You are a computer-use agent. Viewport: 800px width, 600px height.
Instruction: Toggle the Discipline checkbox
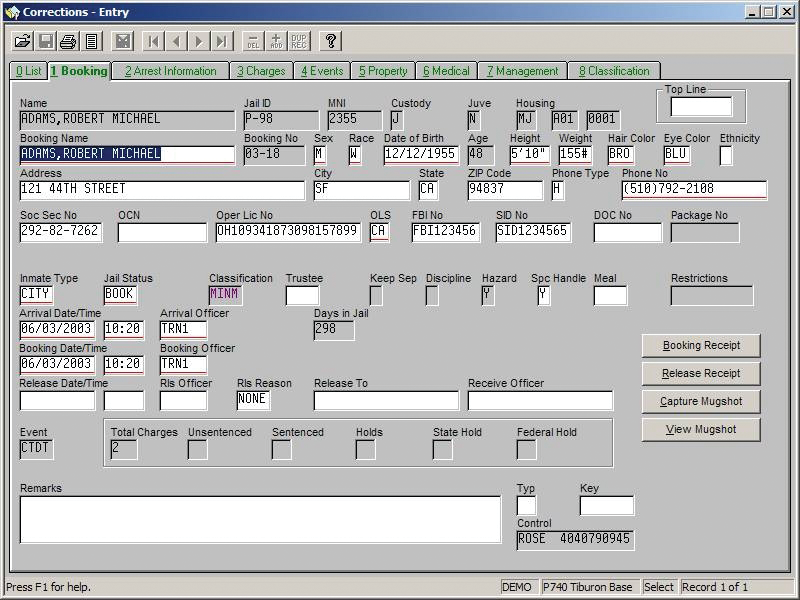tap(432, 296)
